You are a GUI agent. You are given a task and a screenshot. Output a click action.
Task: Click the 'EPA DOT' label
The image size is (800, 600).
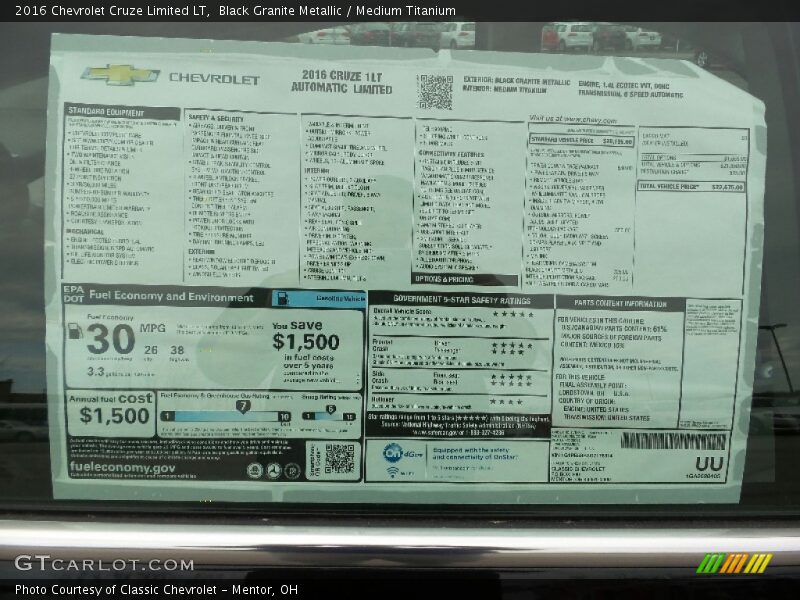point(73,294)
